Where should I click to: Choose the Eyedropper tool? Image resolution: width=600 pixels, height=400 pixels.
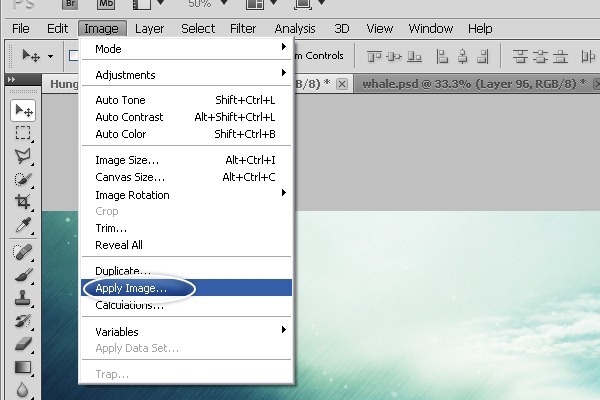23,223
